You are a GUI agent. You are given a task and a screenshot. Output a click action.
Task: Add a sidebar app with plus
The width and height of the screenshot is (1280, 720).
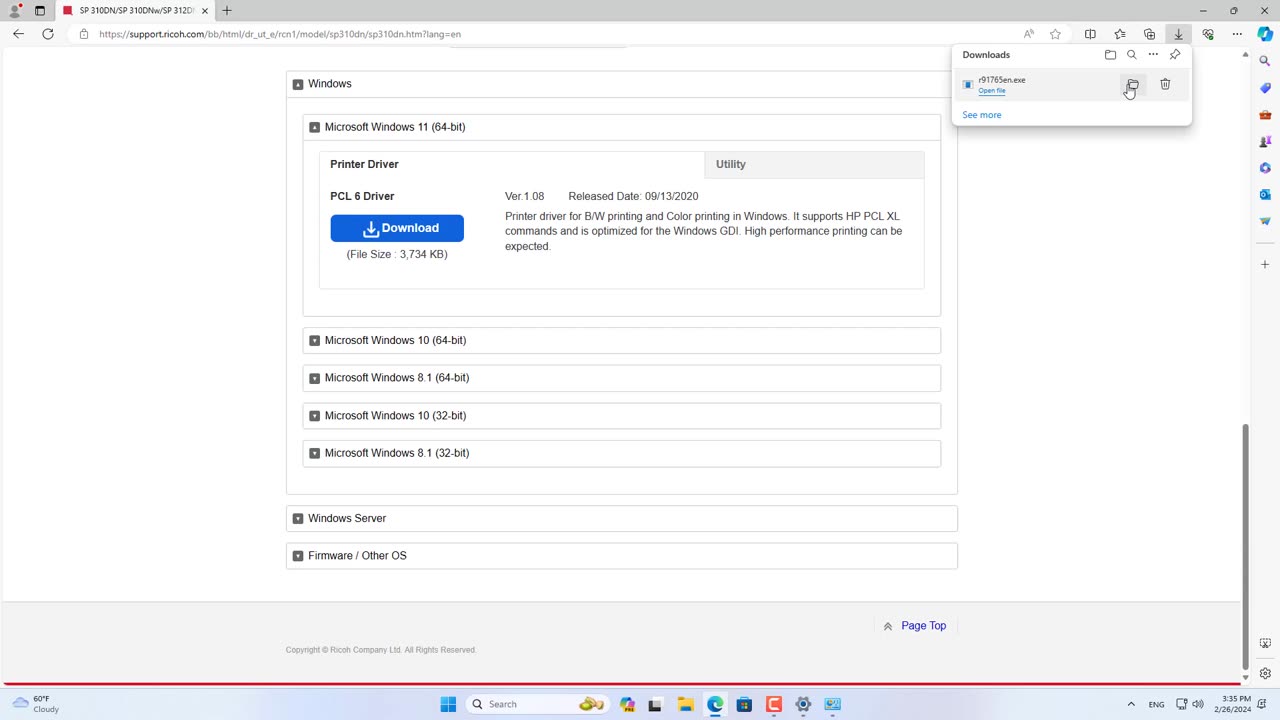point(1265,264)
